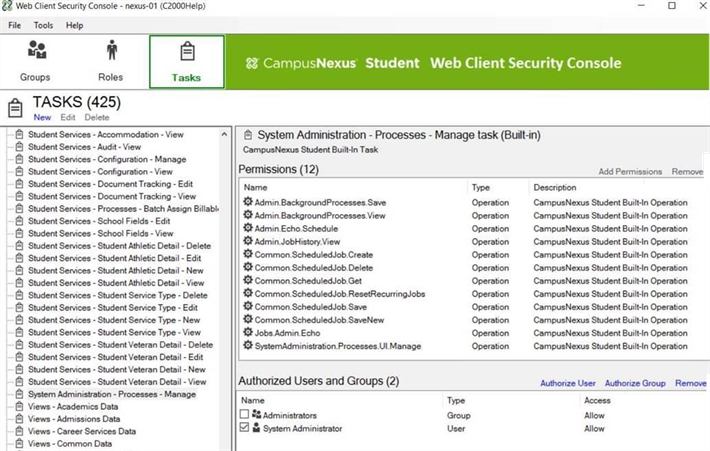Screen dimensions: 710x451
Task: Select Student Service Type - Edit task
Action: click(112, 308)
